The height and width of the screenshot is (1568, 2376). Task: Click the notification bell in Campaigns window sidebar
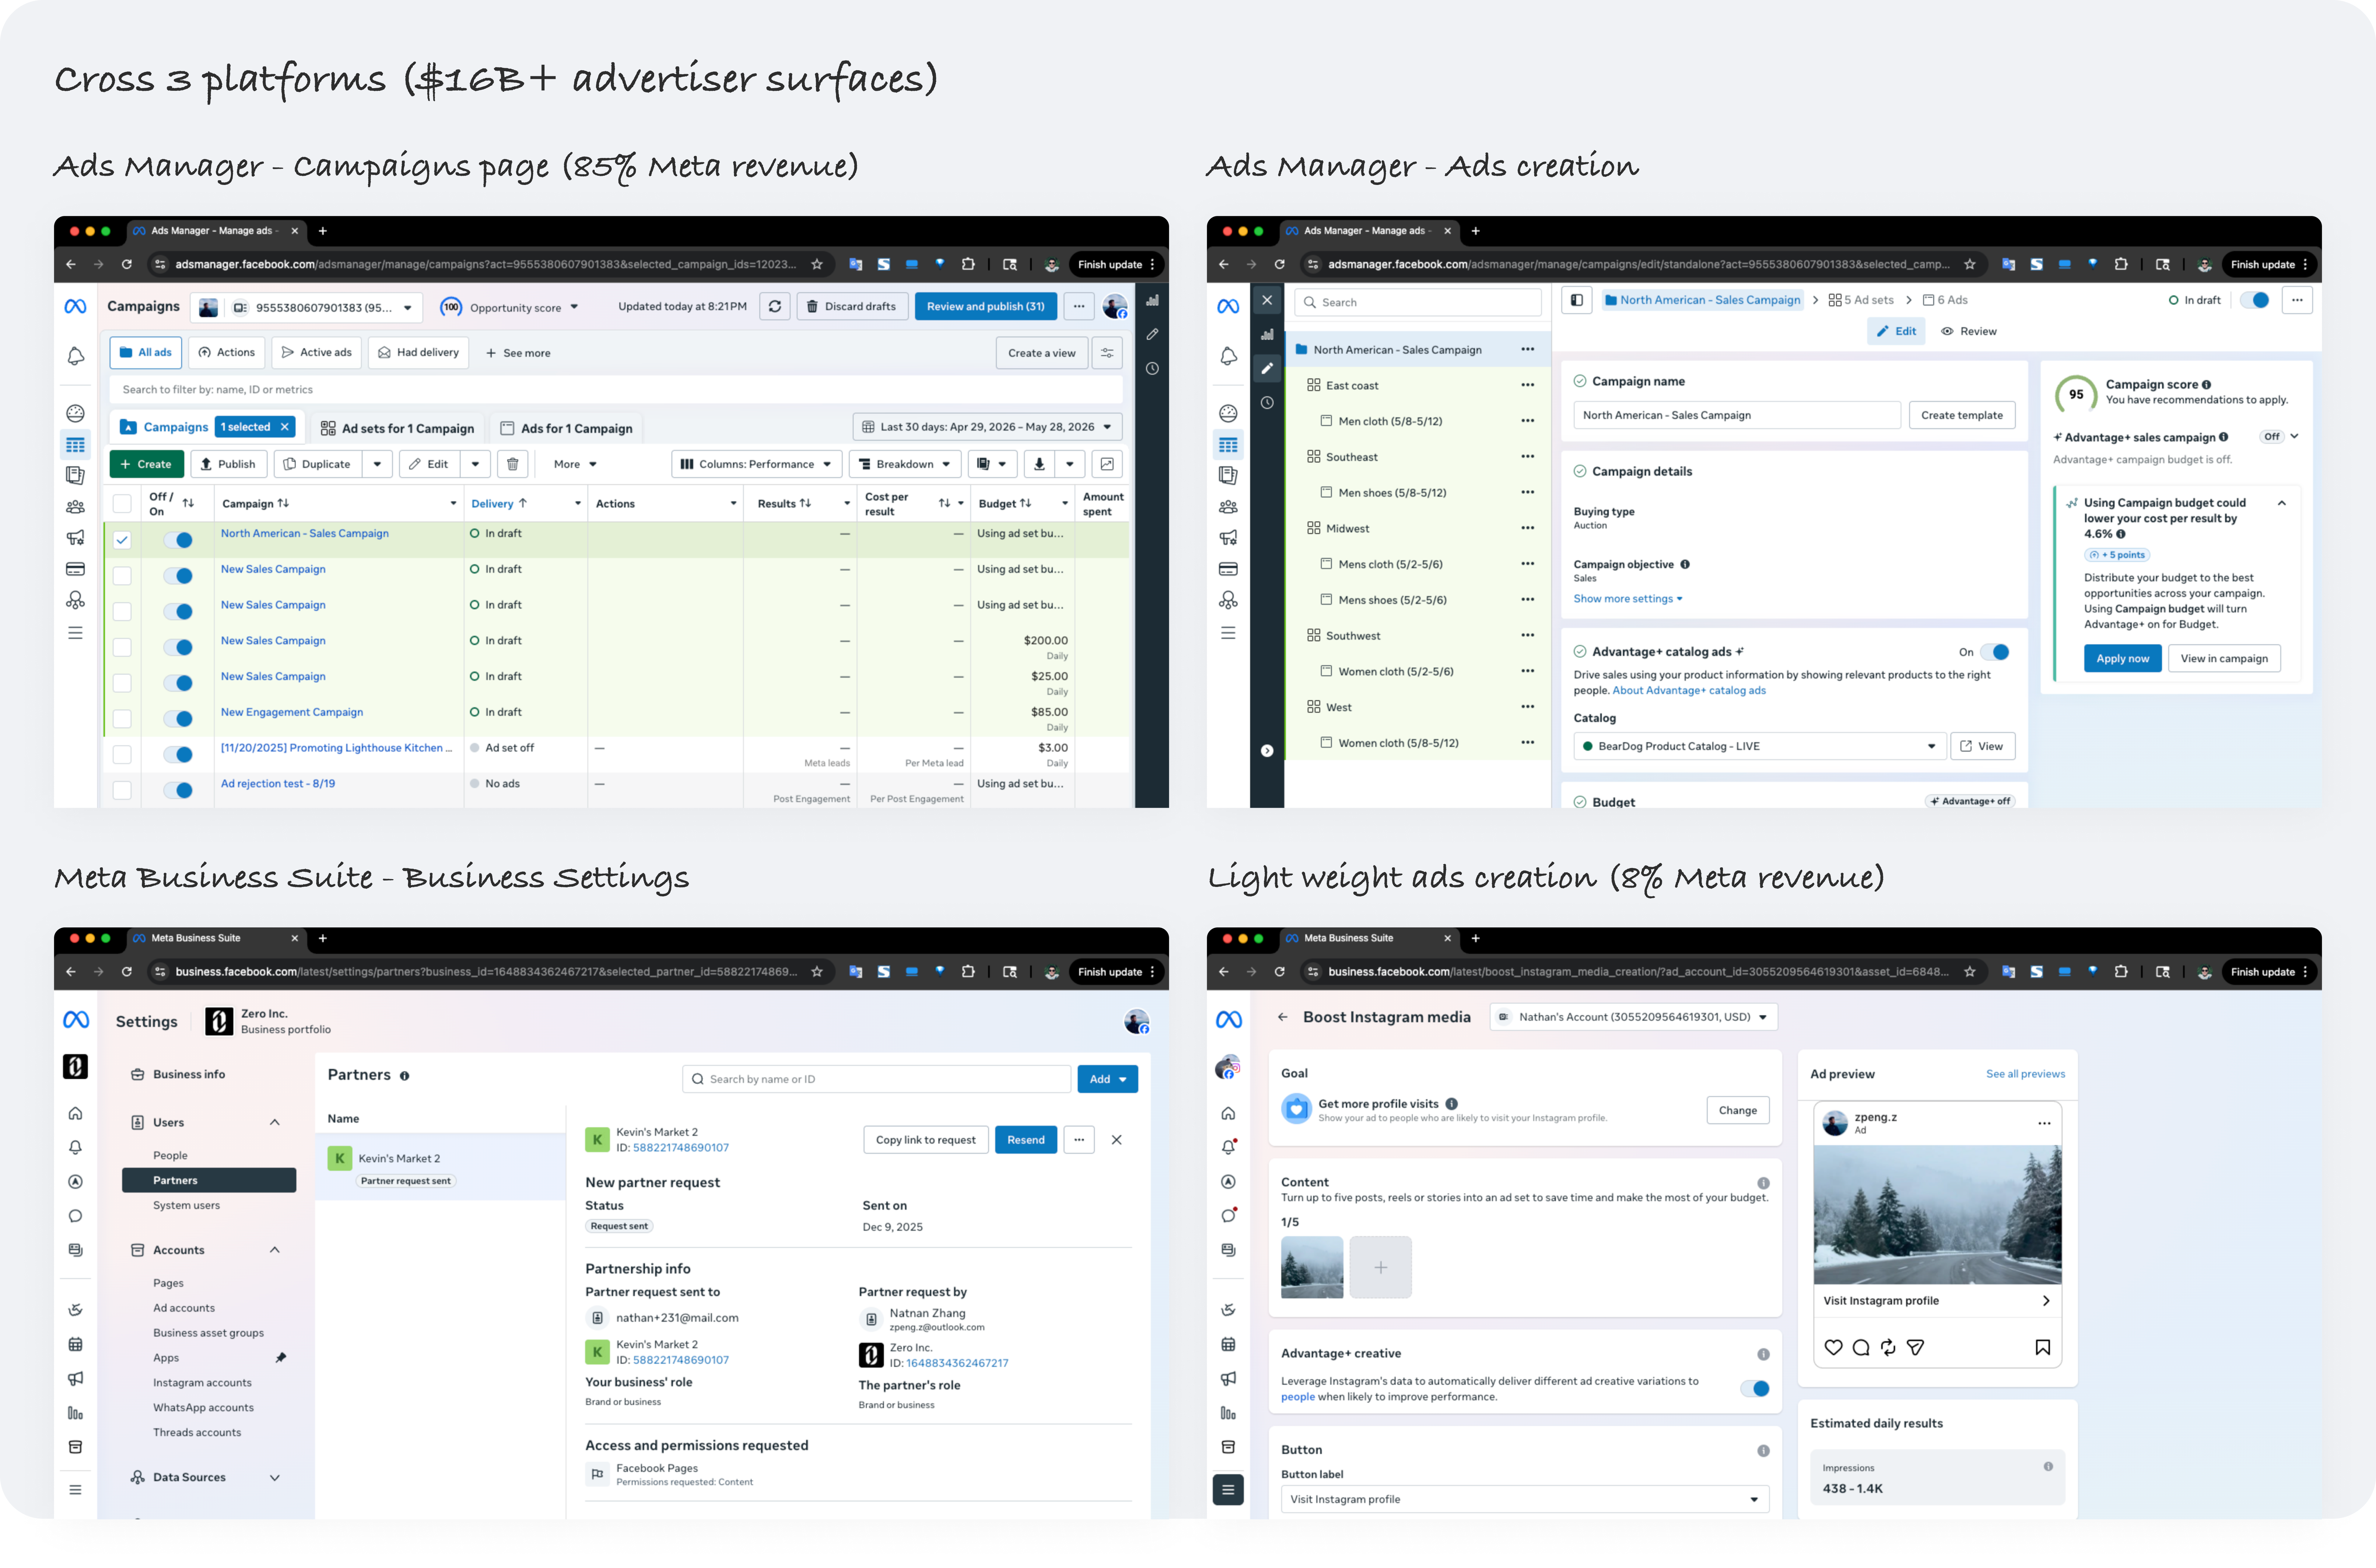tap(76, 356)
